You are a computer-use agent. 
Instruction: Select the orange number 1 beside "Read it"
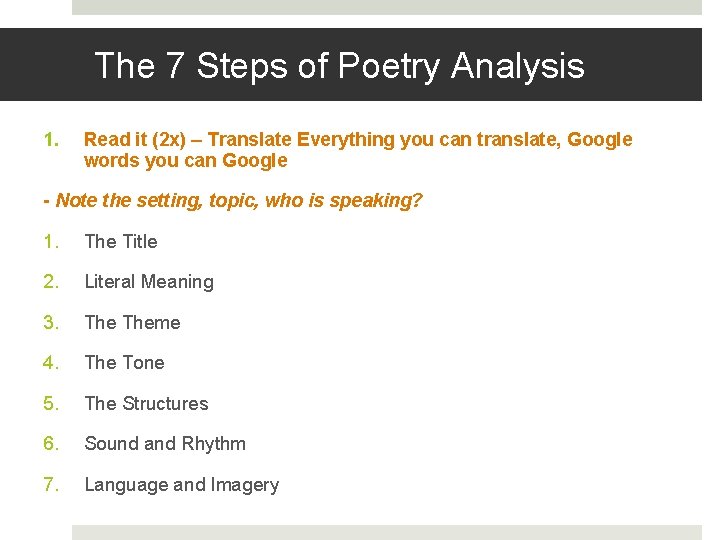51,140
